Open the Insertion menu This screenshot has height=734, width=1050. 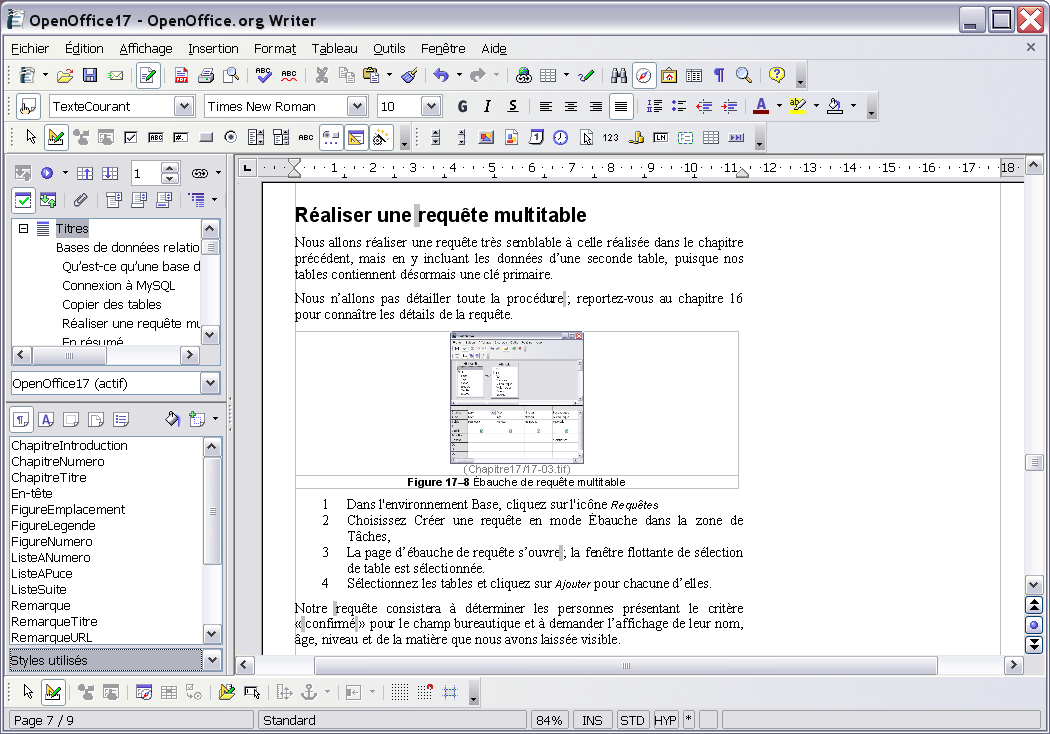tap(213, 49)
